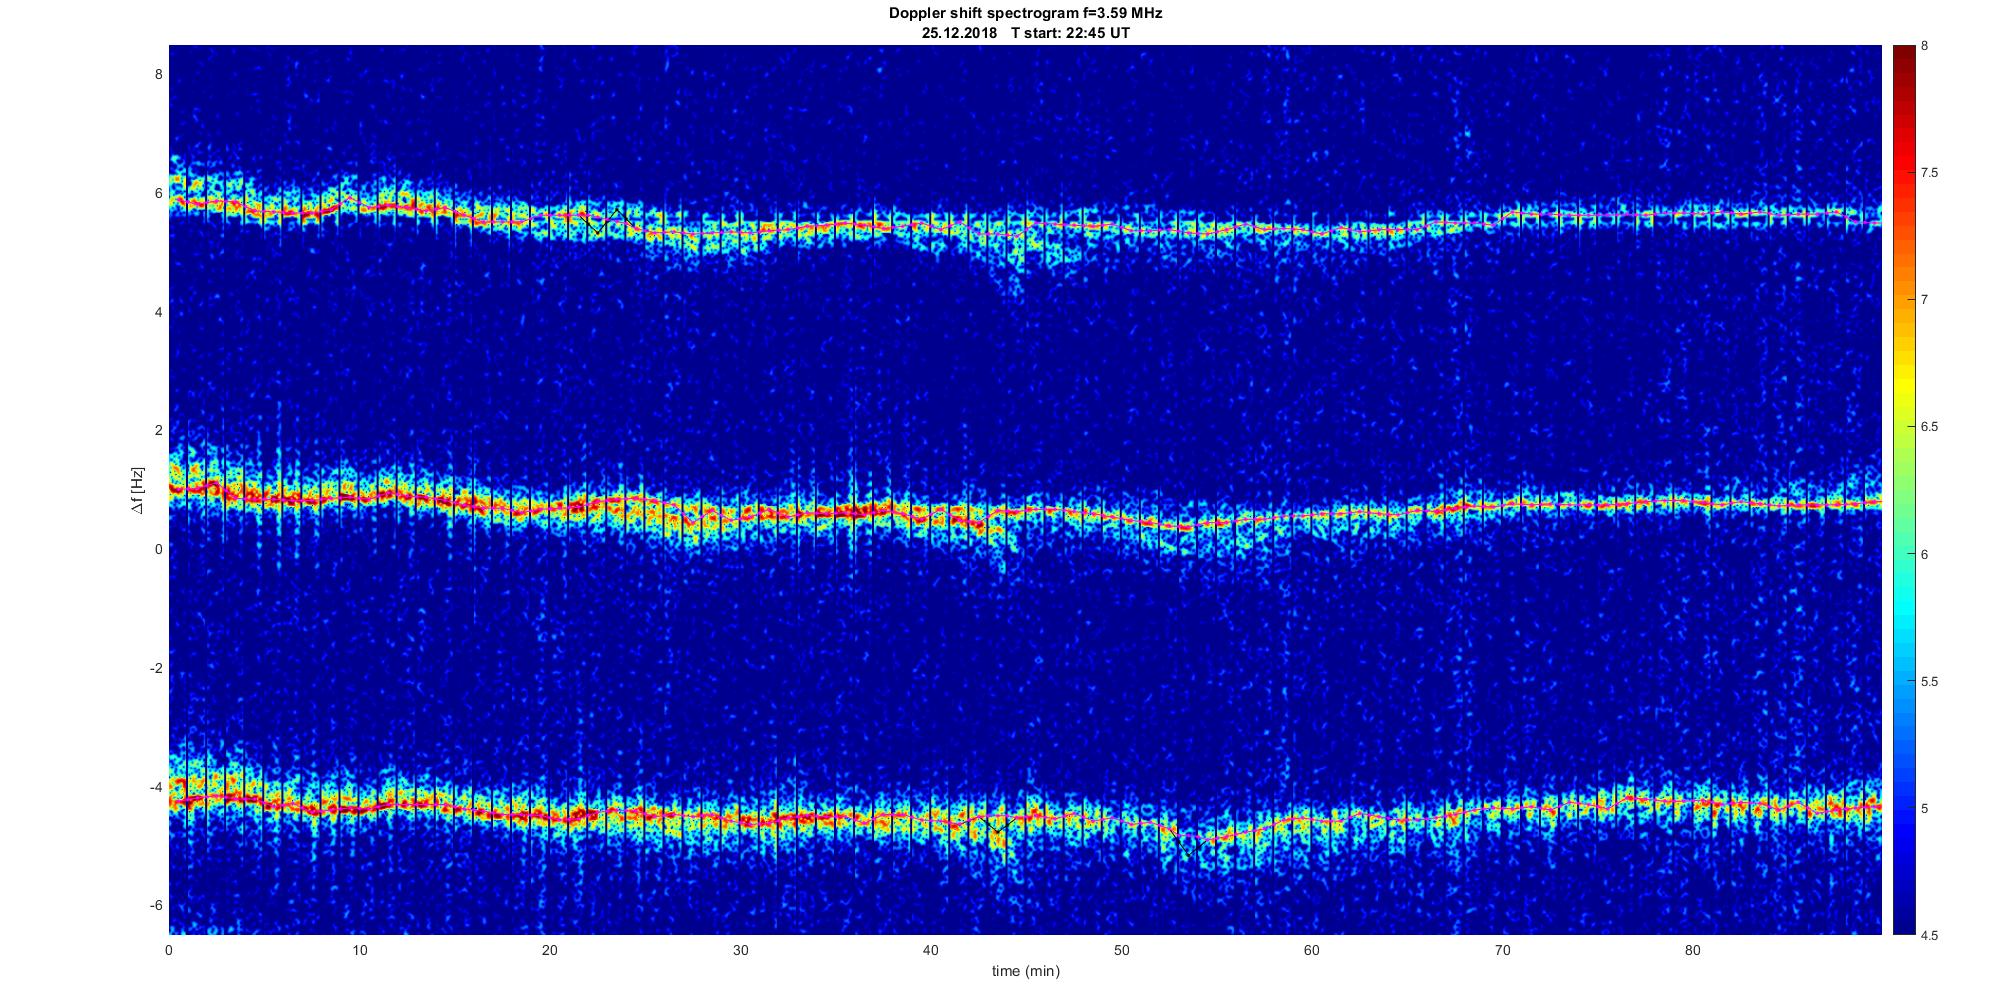Click the colorbar tick label '5.5'
This screenshot has width=2000, height=1003.
[x=1929, y=681]
